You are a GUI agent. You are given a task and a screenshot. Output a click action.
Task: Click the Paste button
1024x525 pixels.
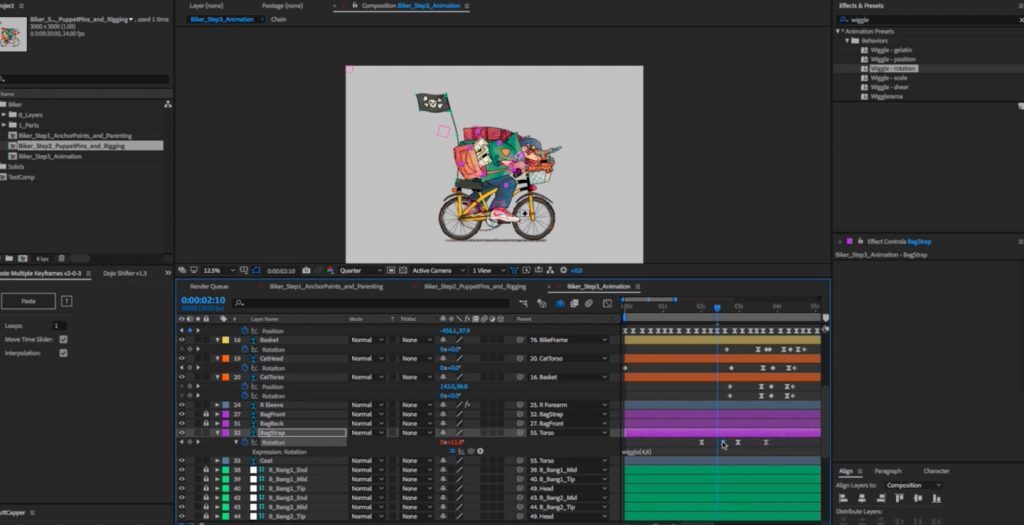point(28,301)
